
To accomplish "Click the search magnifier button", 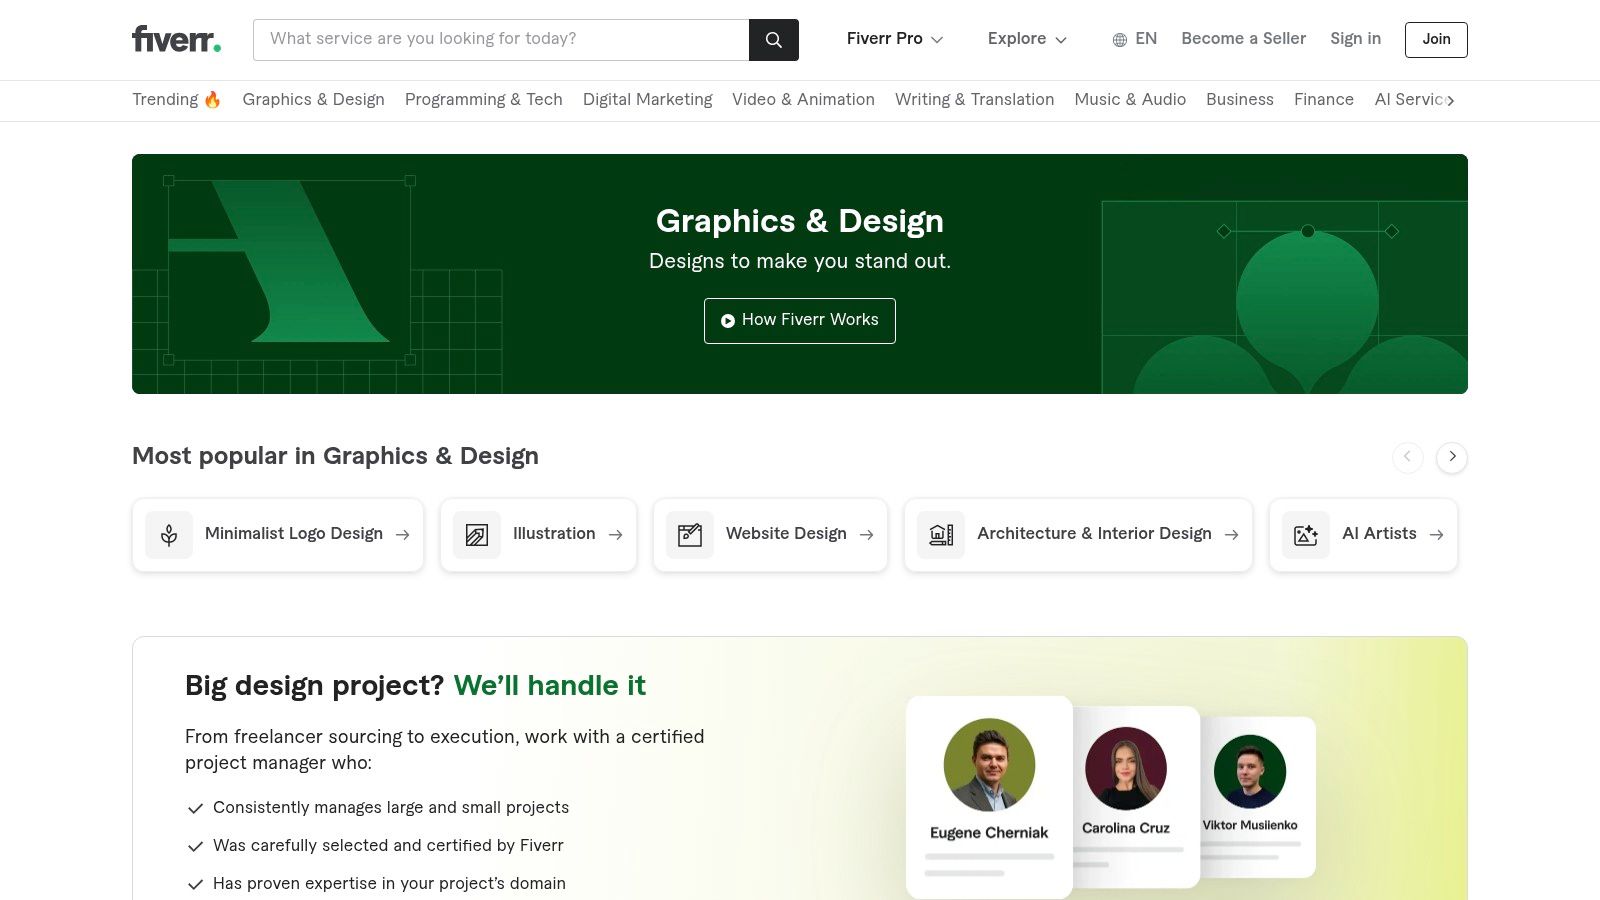I will coord(774,40).
